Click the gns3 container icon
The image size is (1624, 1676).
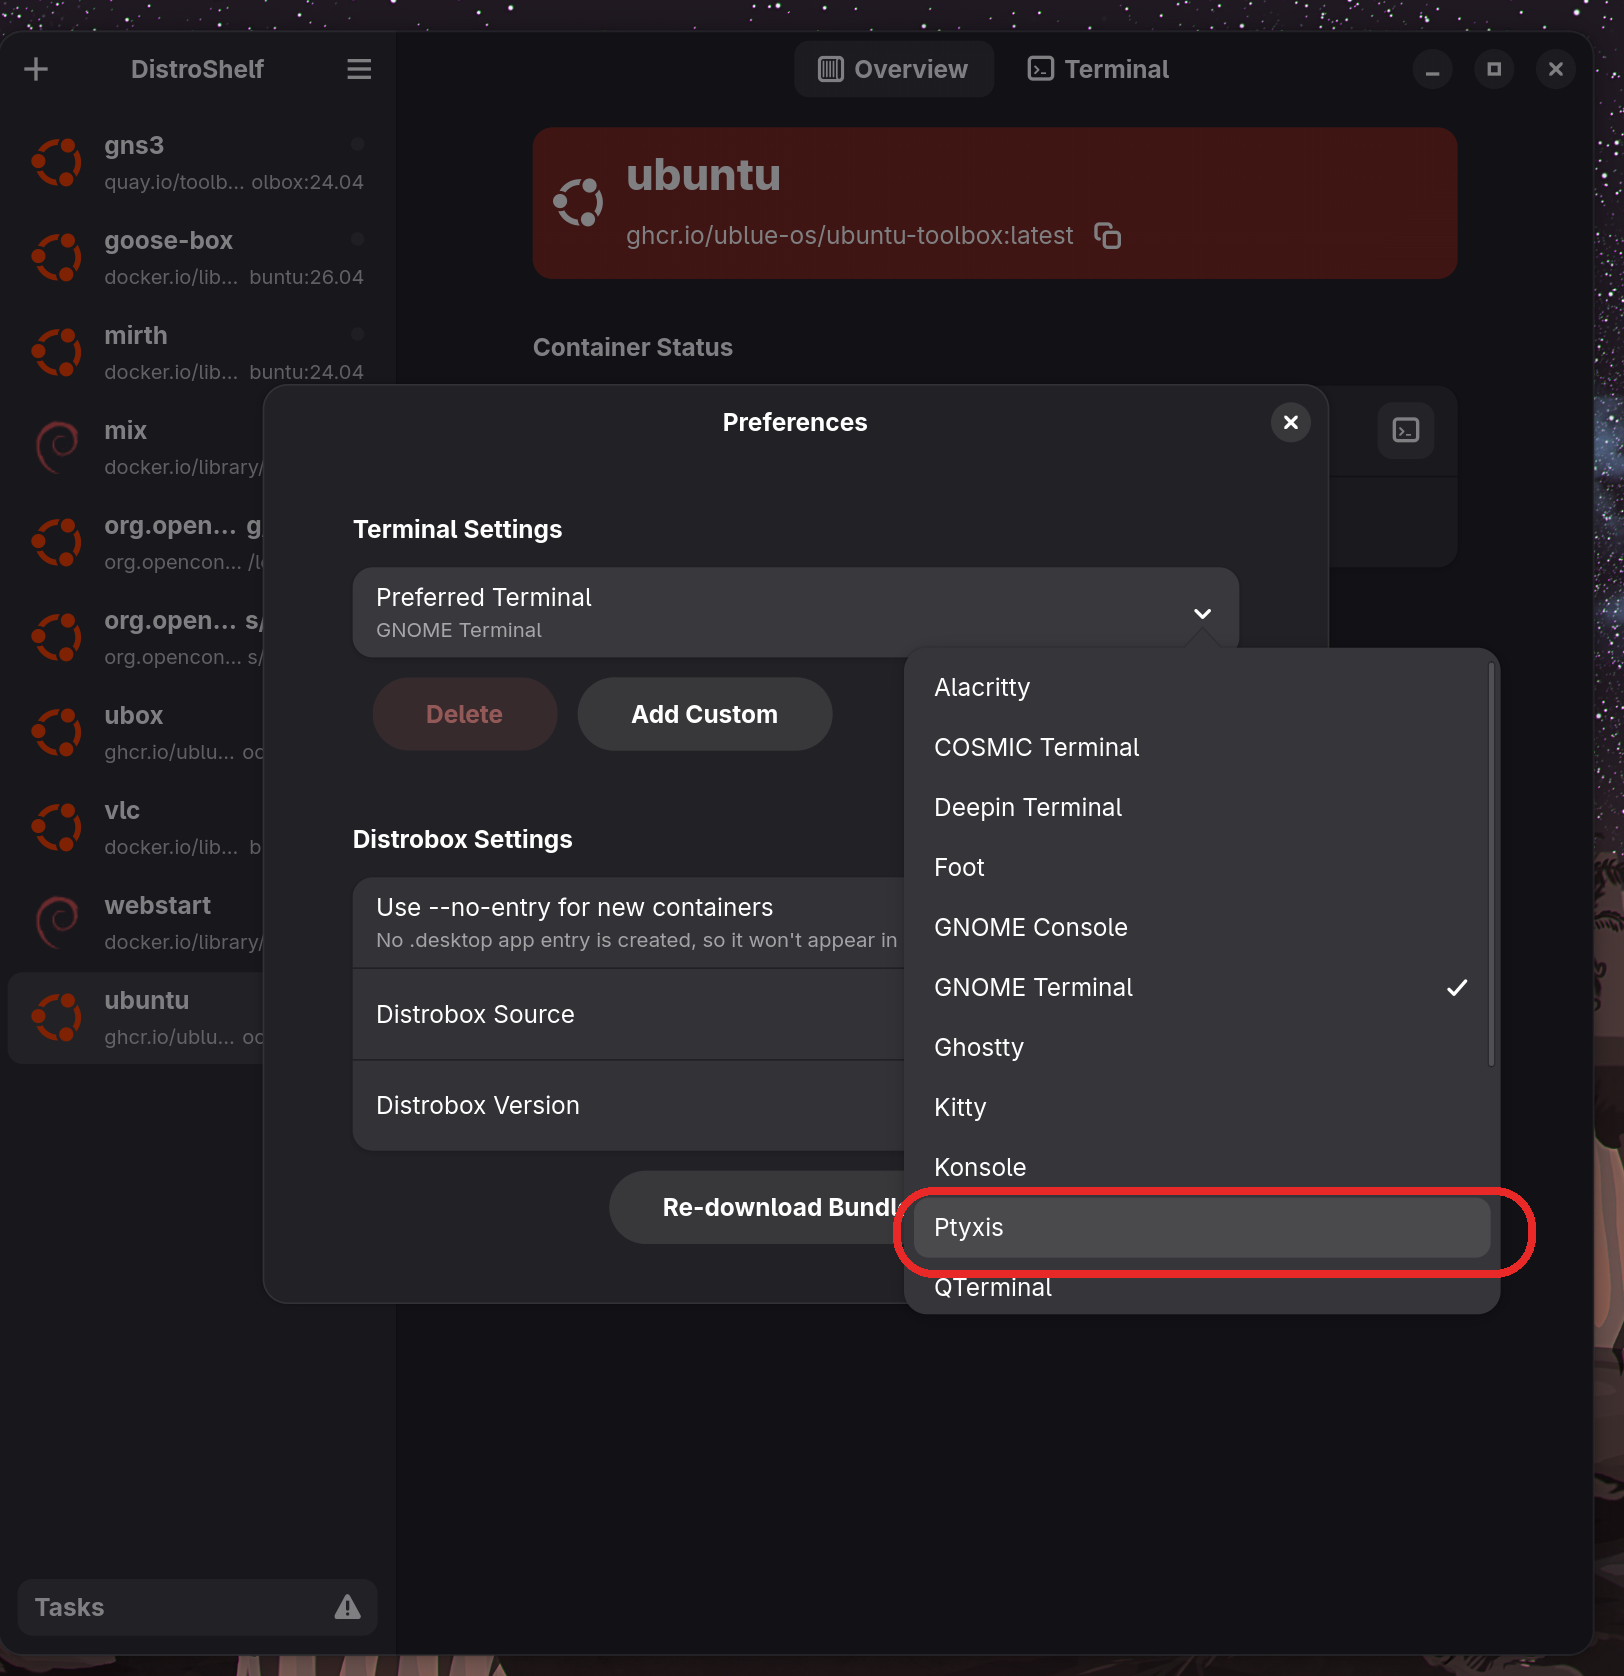(x=57, y=162)
